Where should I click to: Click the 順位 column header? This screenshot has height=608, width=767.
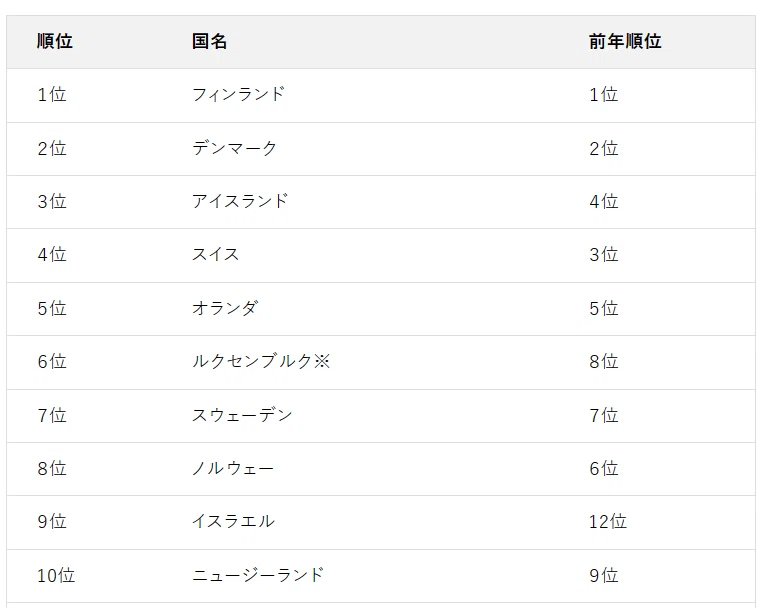tap(55, 42)
